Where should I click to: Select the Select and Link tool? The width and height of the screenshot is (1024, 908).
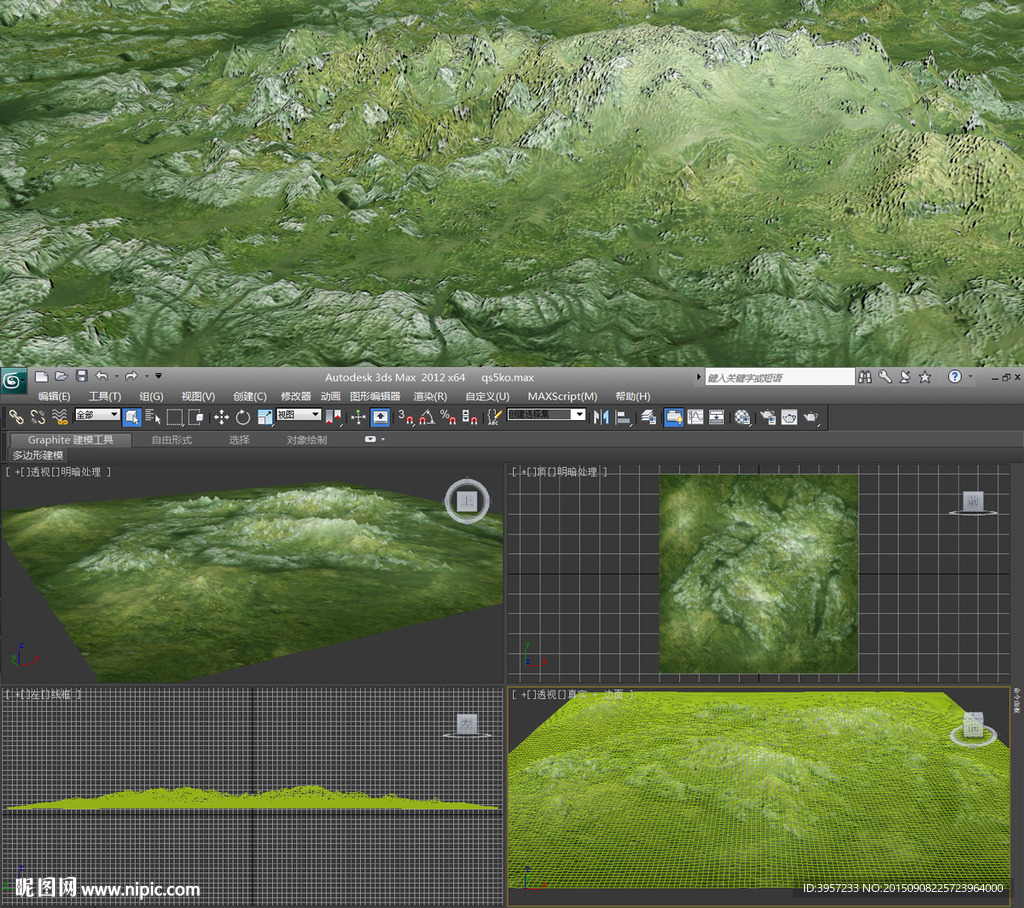[16, 417]
